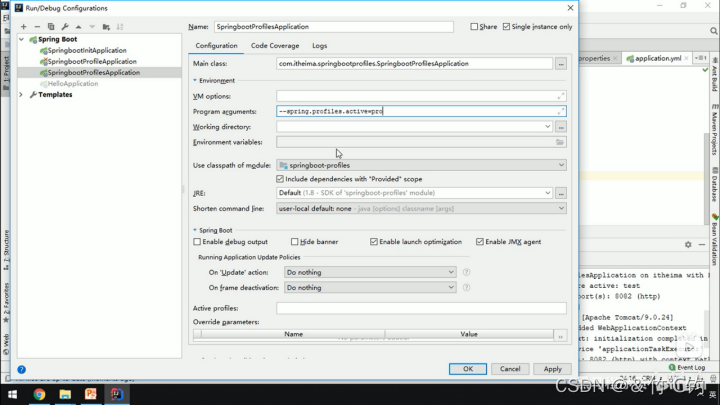The height and width of the screenshot is (405, 720).
Task: Apply the configuration changes
Action: tap(552, 369)
